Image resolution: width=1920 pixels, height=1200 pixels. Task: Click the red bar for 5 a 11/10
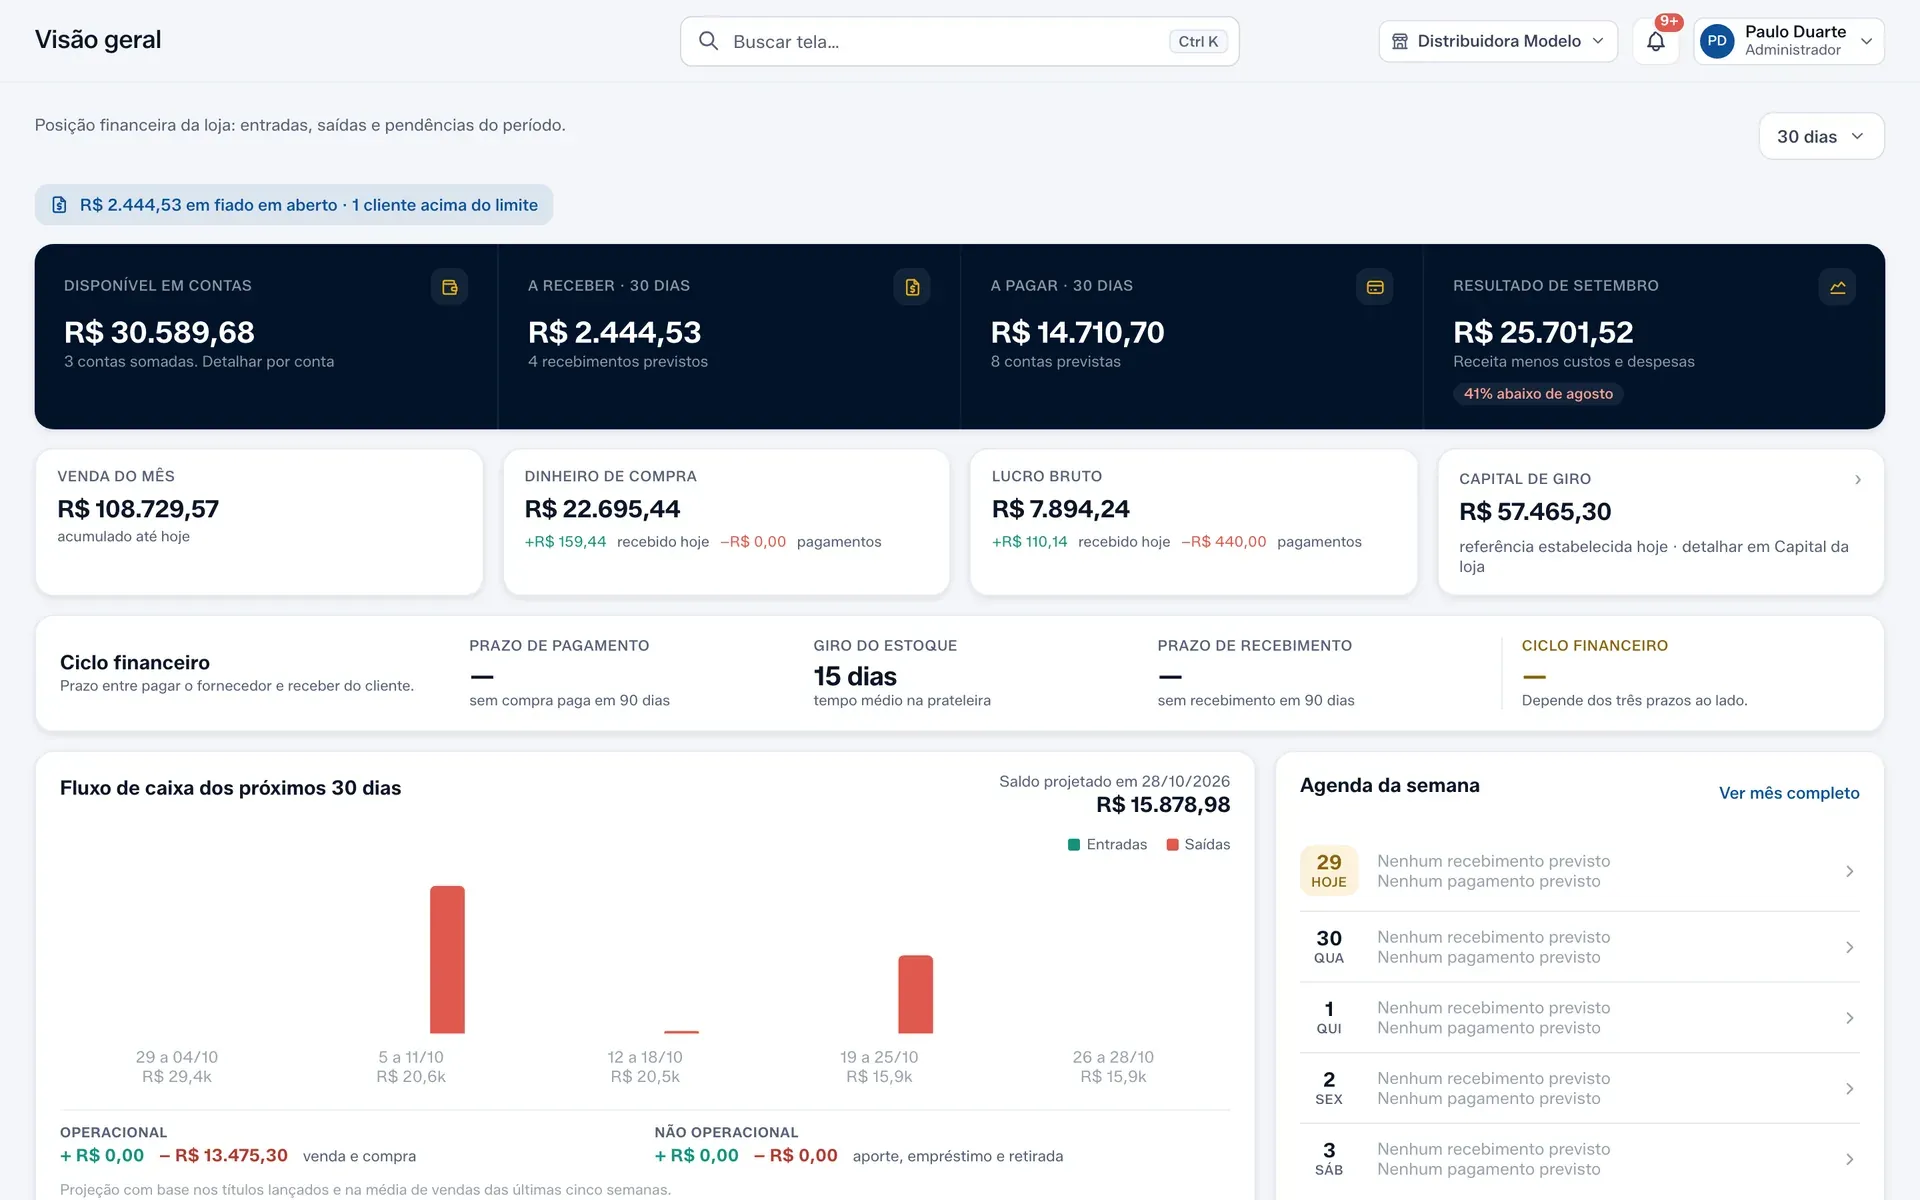tap(447, 960)
